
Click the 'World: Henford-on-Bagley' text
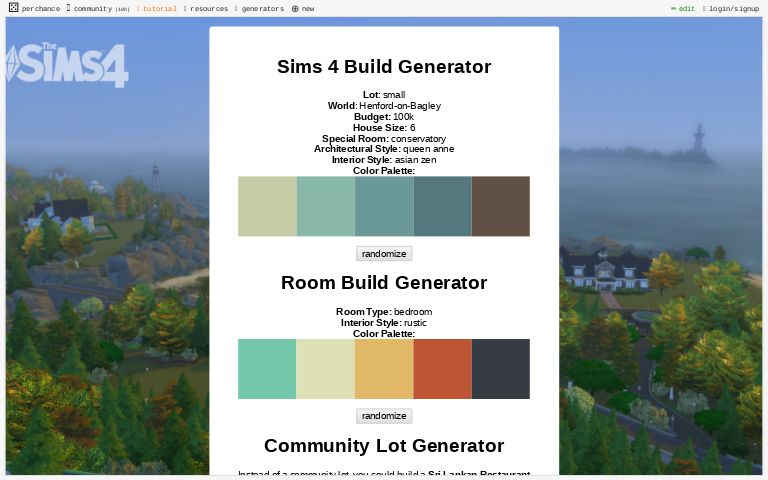click(384, 106)
